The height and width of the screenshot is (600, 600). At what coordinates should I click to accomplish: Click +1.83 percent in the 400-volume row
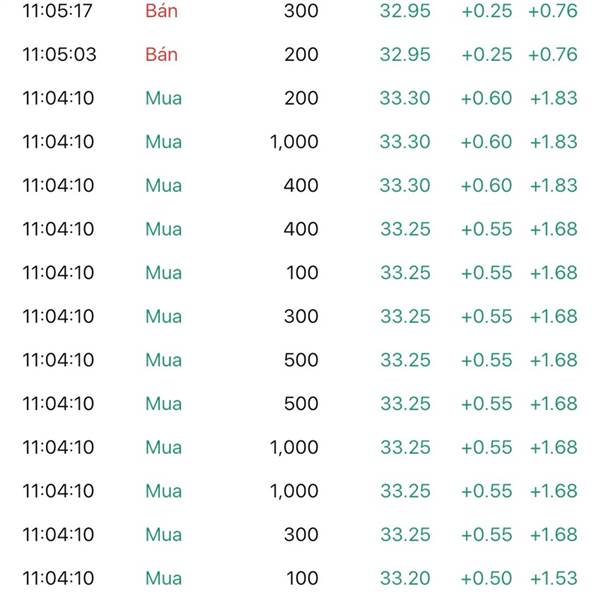pos(553,185)
